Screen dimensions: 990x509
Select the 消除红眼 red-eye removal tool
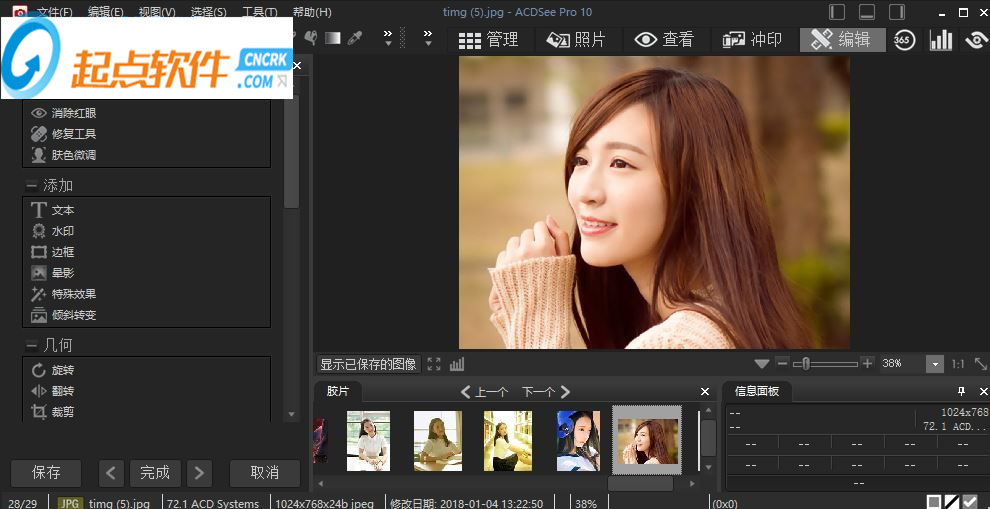coord(73,113)
